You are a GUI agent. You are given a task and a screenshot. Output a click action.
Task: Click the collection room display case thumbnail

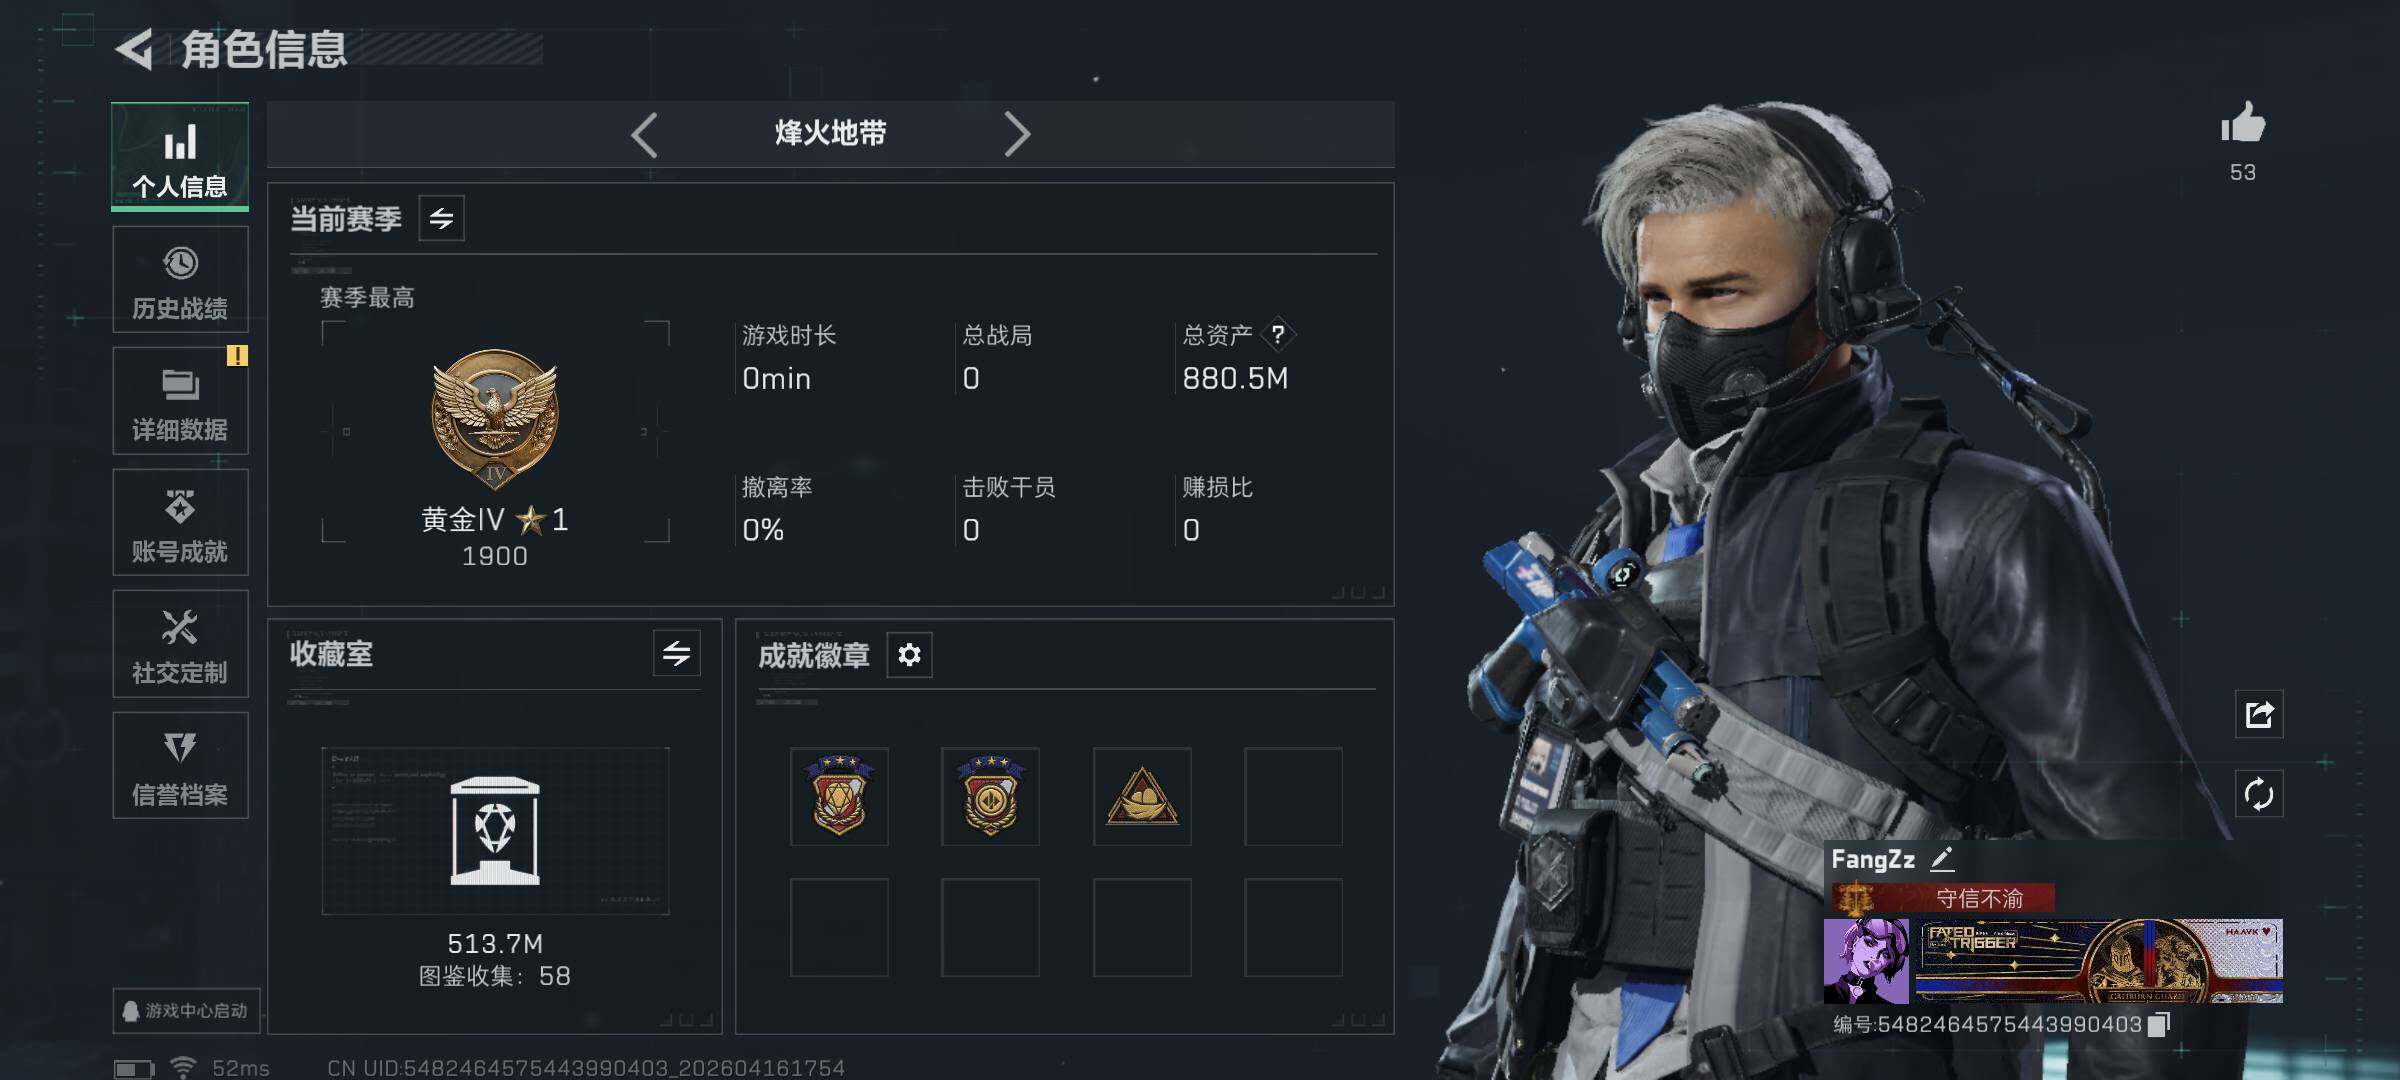point(495,831)
